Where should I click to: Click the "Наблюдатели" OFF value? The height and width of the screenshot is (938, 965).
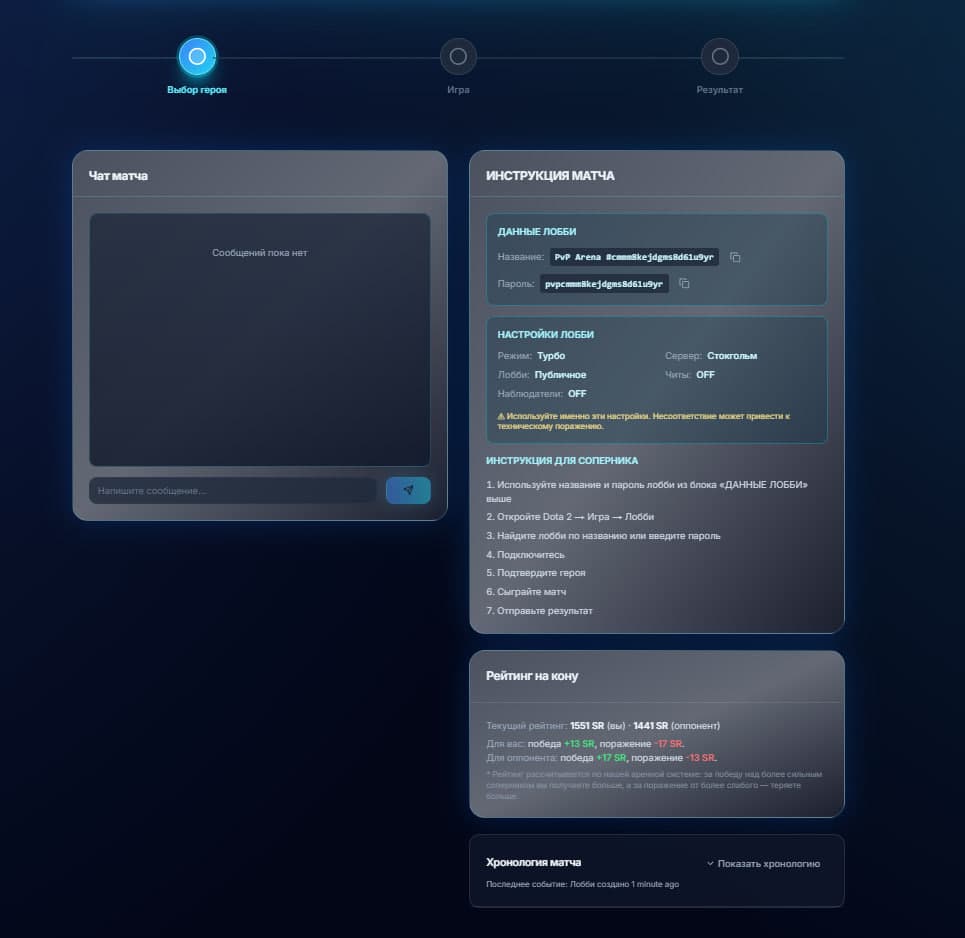pos(577,394)
